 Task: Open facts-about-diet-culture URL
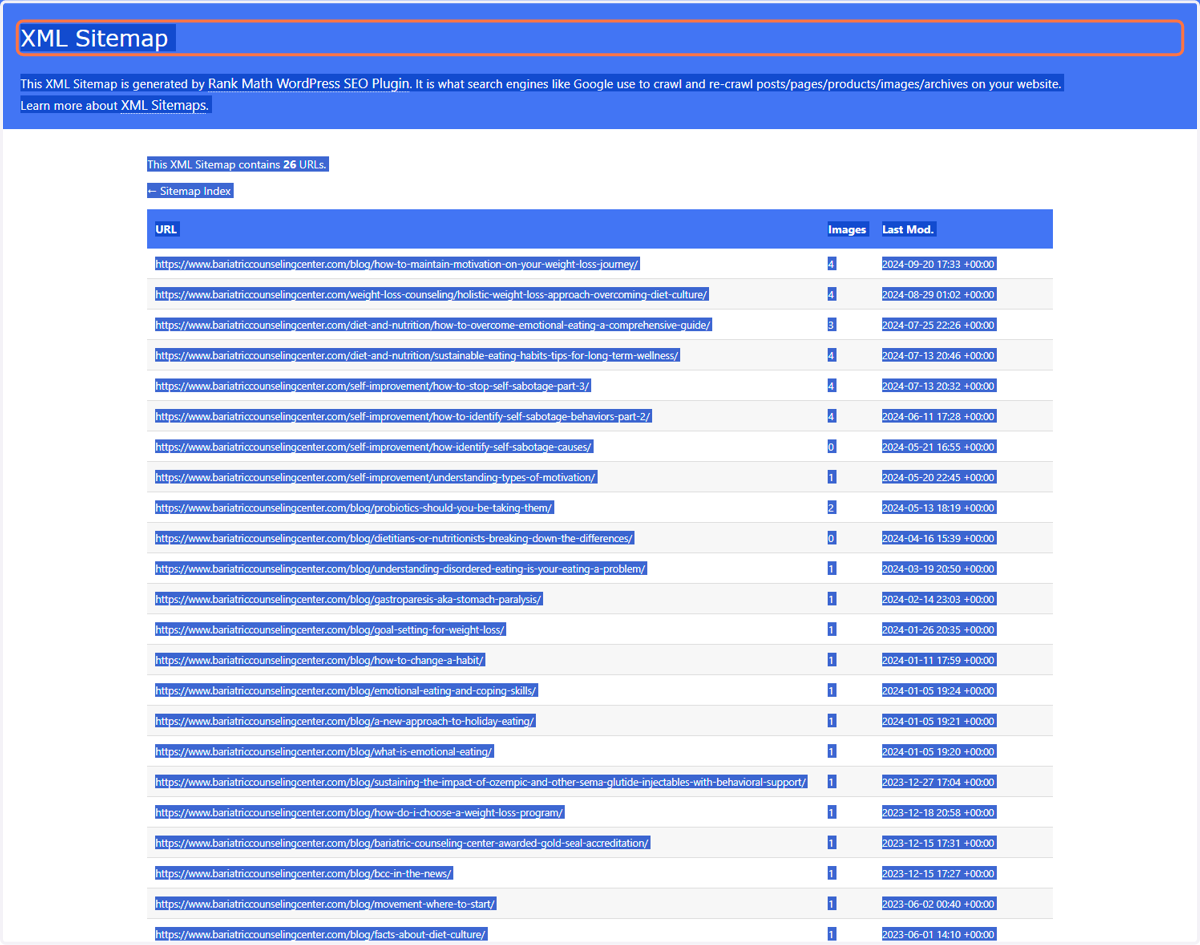pyautogui.click(x=321, y=935)
